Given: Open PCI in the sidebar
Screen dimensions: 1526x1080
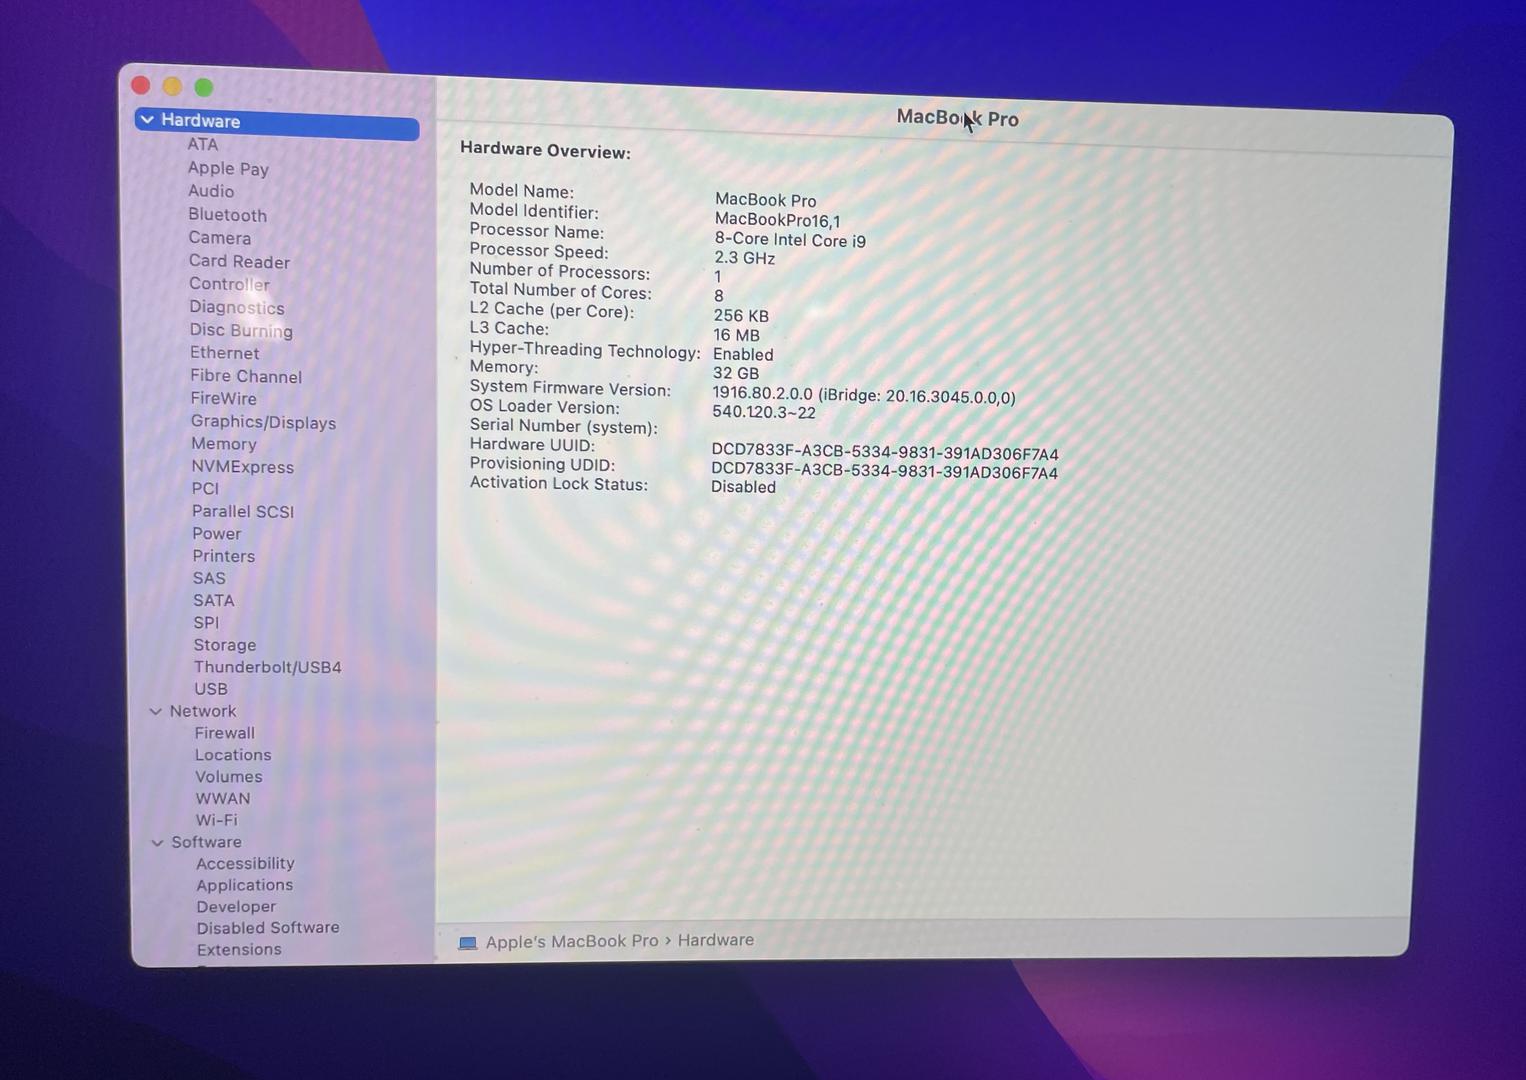Looking at the screenshot, I should pos(205,489).
